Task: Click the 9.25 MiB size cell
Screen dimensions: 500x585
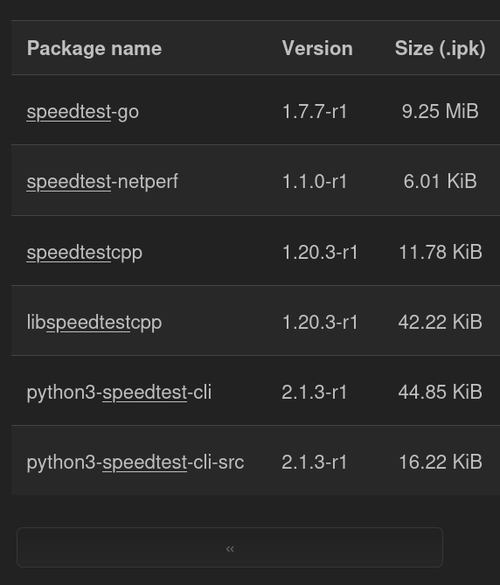Action: tap(440, 111)
